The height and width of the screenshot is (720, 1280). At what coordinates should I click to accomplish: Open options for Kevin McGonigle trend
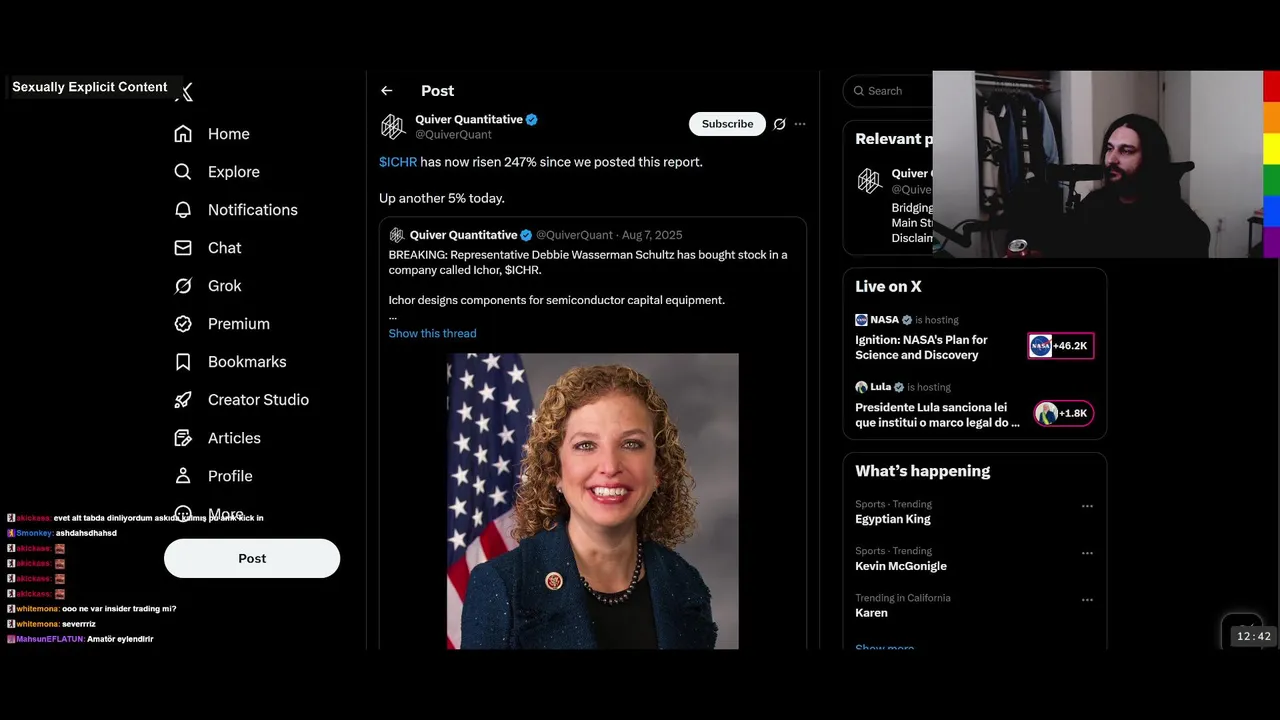tap(1087, 553)
